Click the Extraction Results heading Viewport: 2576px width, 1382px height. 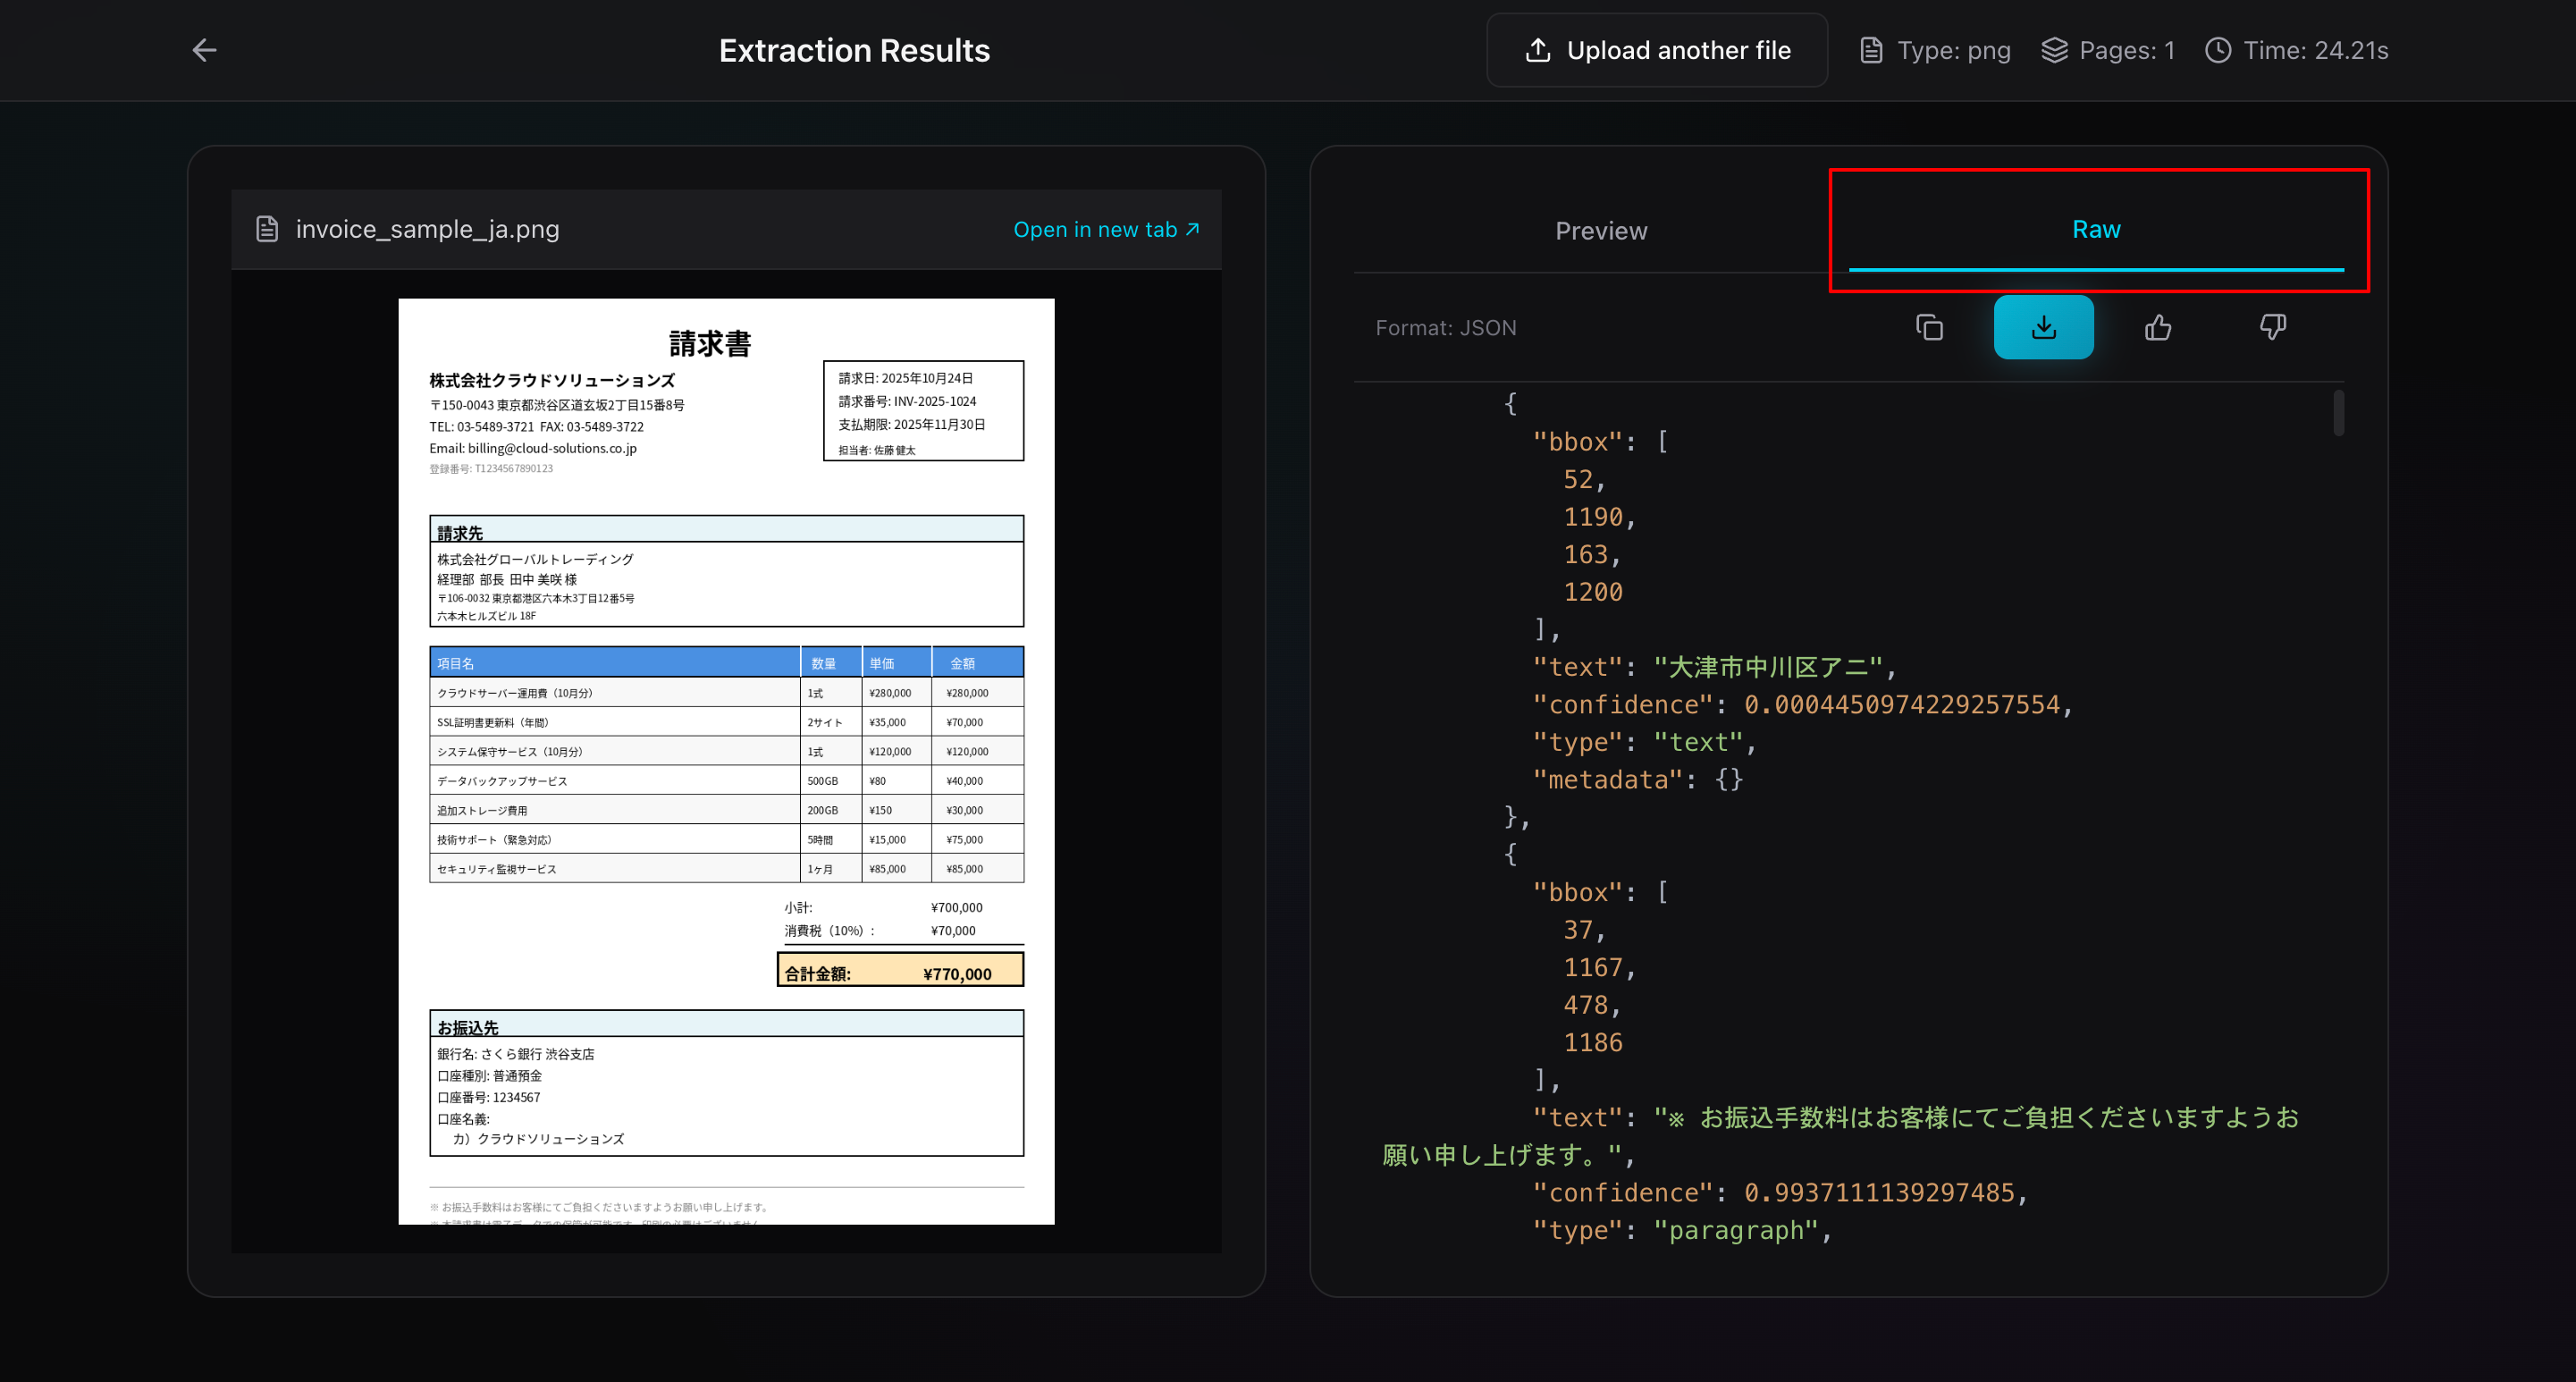pyautogui.click(x=854, y=50)
